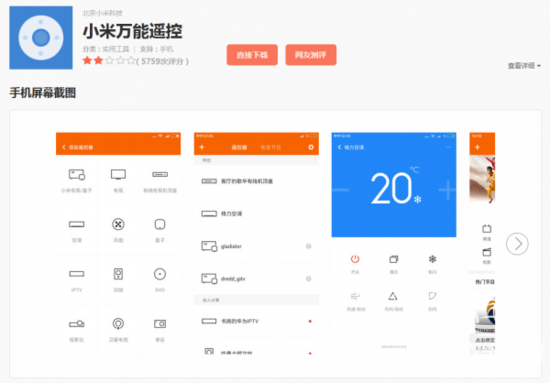Click the next screenshot arrow
This screenshot has height=383, width=550.
coord(517,243)
